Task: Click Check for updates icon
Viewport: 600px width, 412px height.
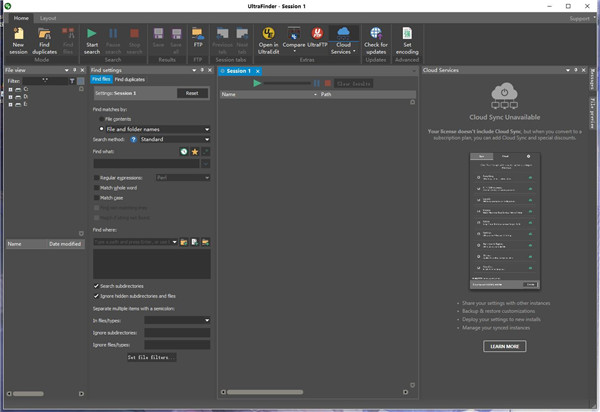Action: point(376,33)
